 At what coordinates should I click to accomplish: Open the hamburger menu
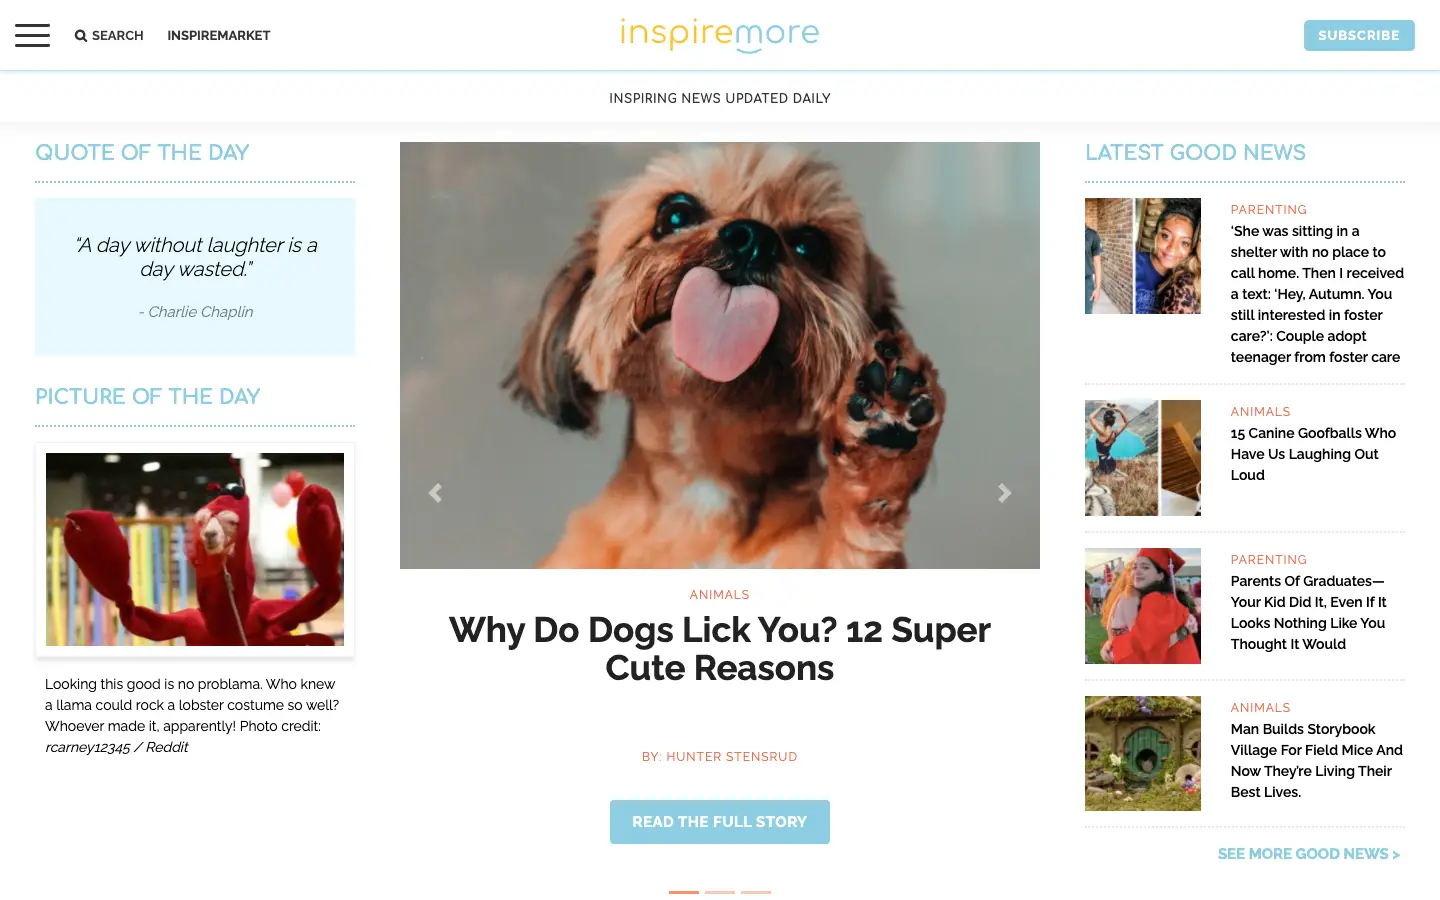(x=32, y=35)
